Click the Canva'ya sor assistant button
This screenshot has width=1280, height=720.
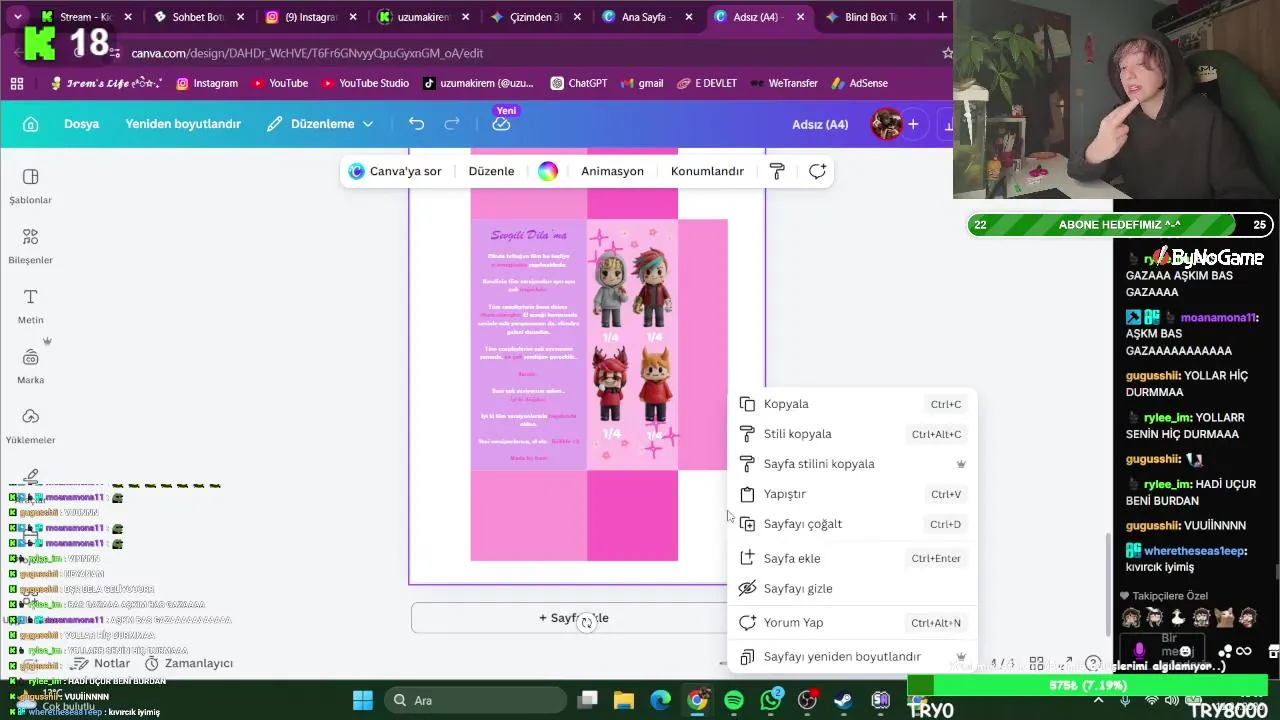[395, 171]
